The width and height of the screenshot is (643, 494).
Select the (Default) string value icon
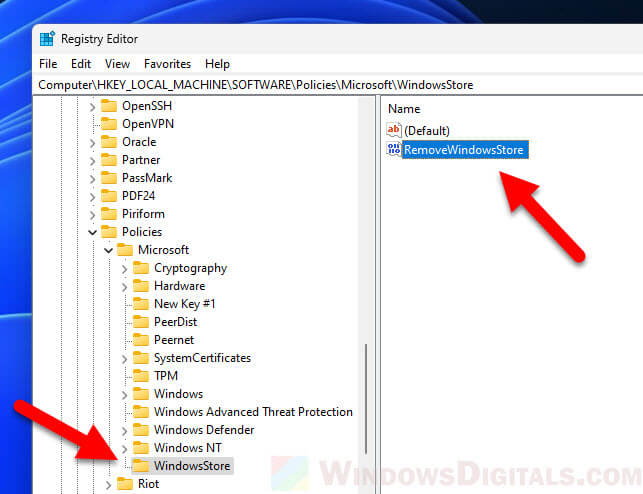pyautogui.click(x=393, y=130)
